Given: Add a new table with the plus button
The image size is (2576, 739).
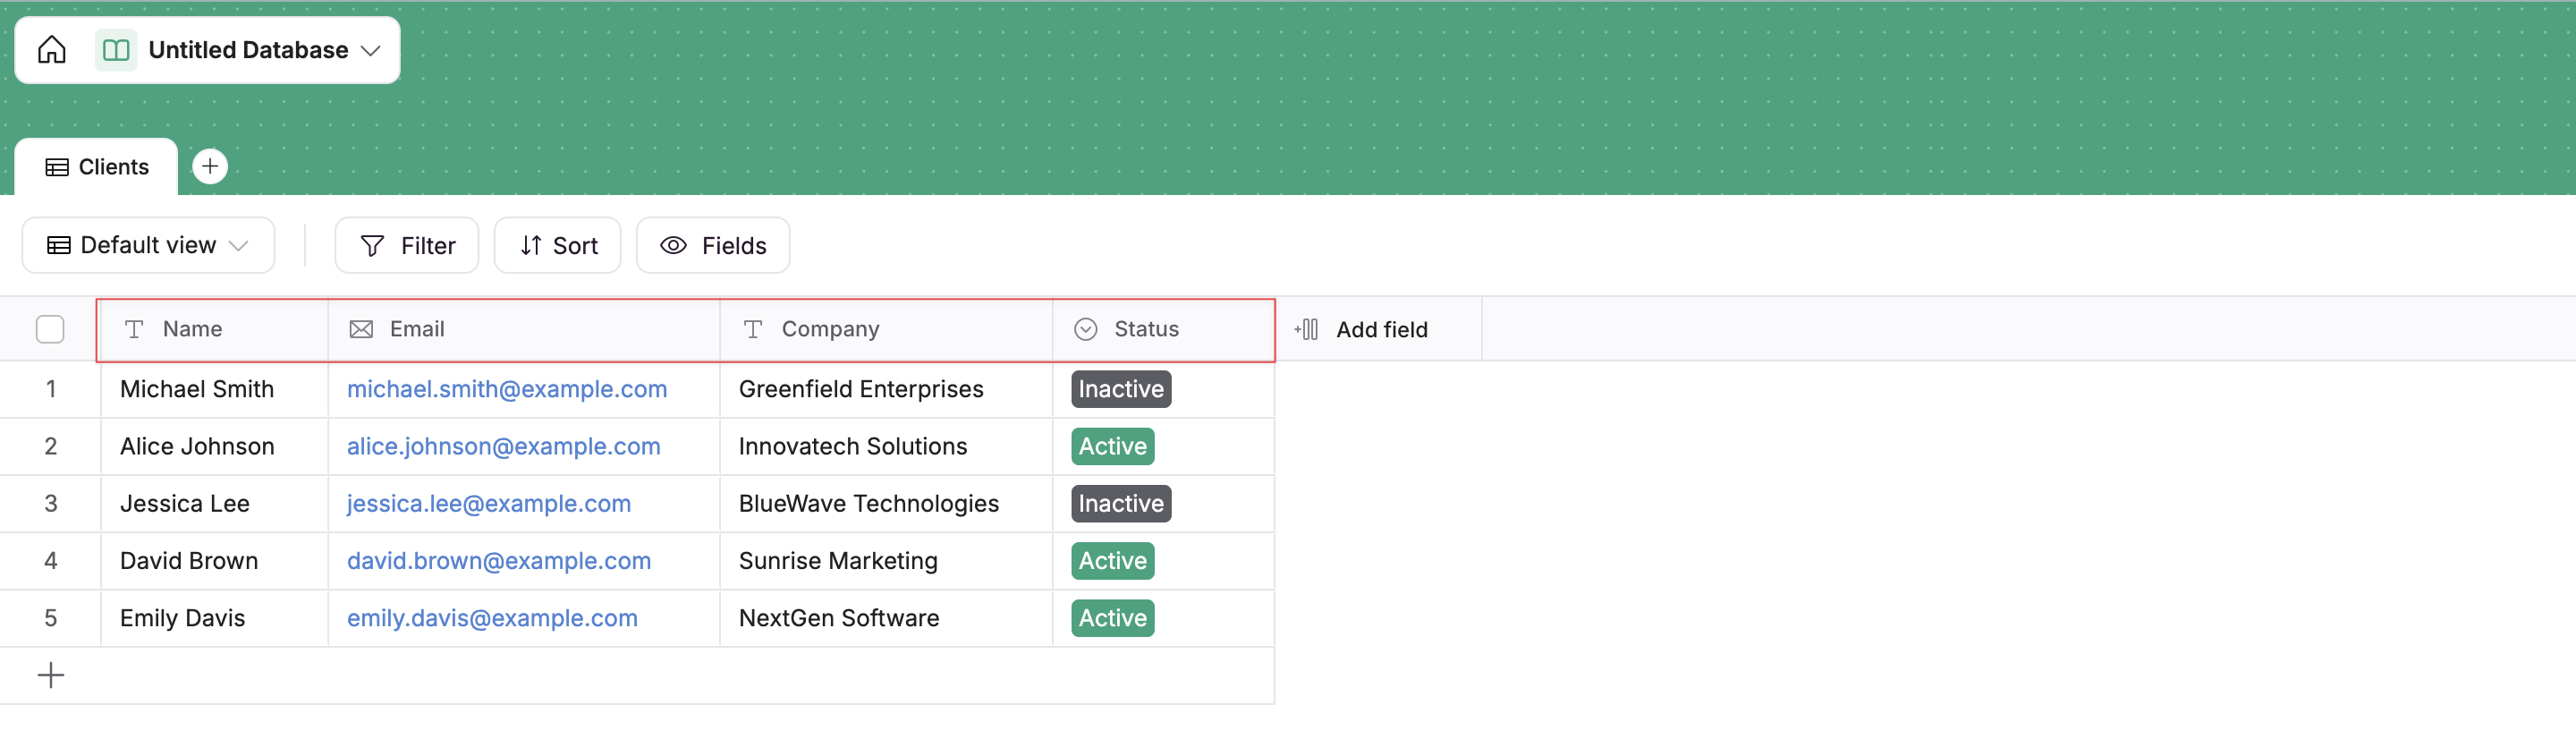Looking at the screenshot, I should [210, 166].
